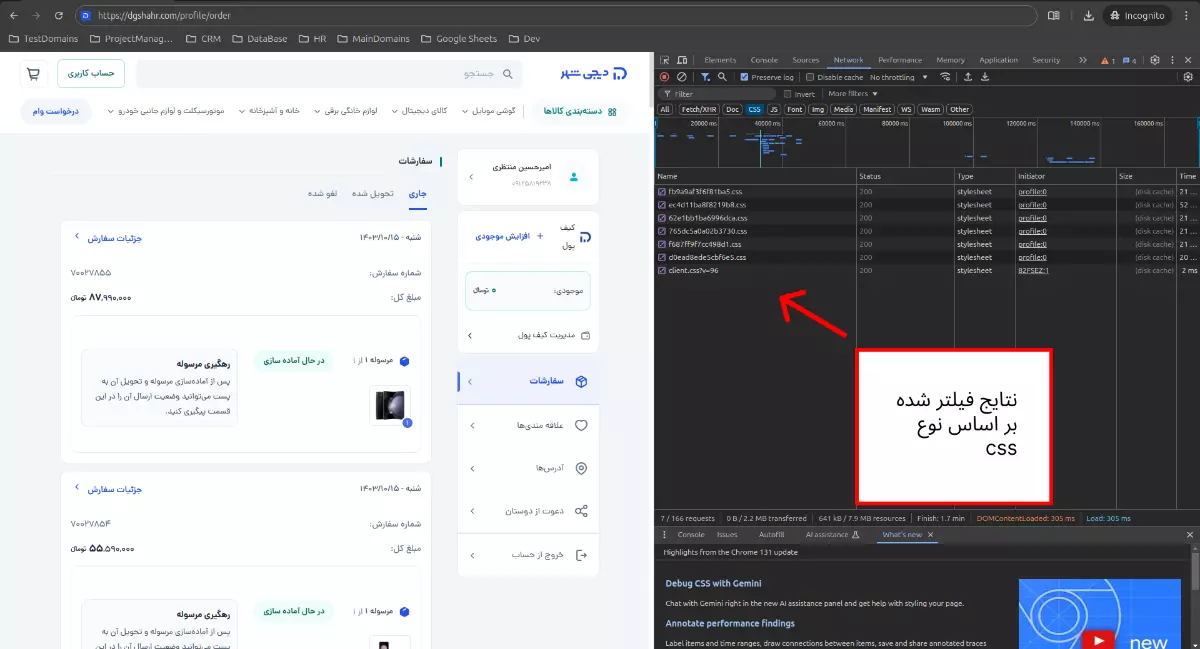Export HAR file using the download icon
This screenshot has width=1200, height=649.
984,78
